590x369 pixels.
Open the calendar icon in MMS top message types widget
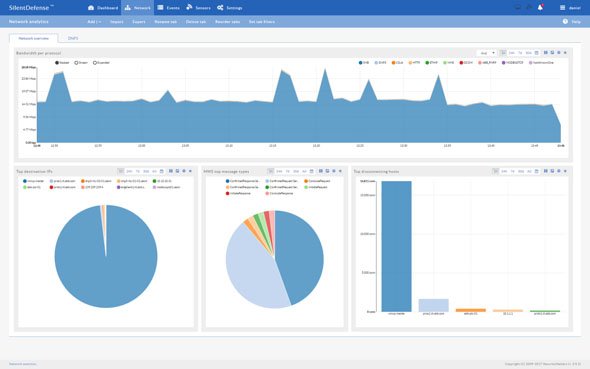pyautogui.click(x=312, y=171)
